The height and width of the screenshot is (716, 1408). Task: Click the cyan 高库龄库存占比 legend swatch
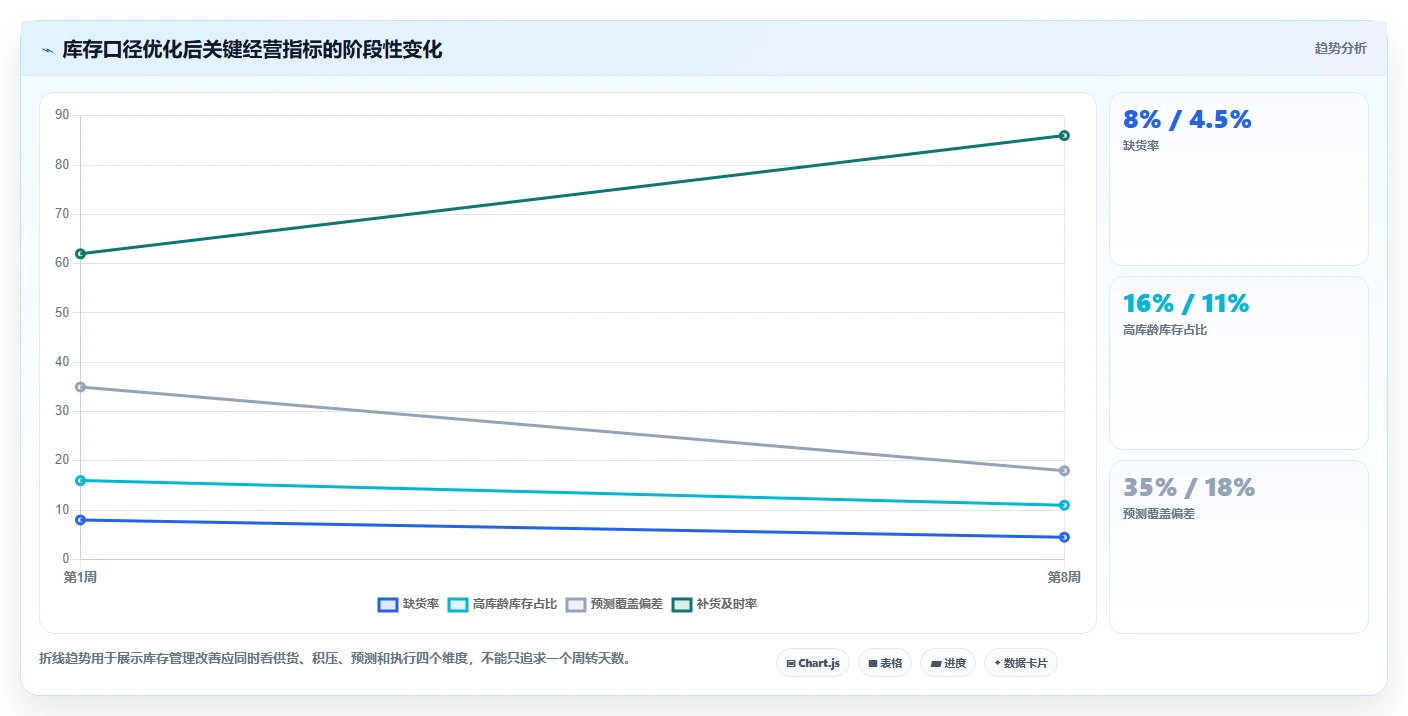point(458,604)
